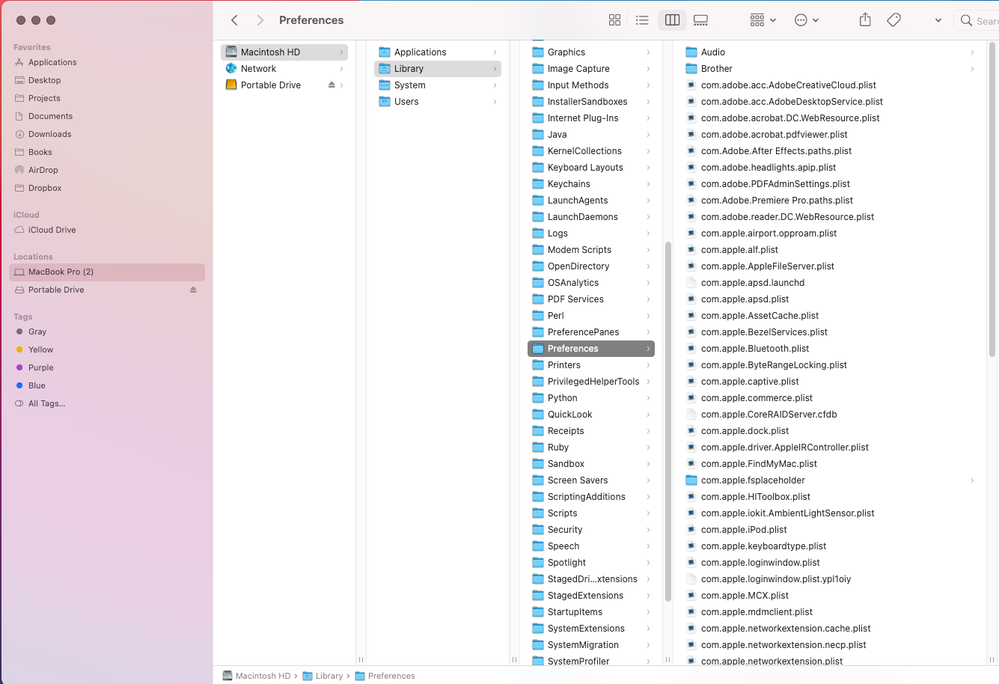Click the Preferences file list scrollbar
Screen dimensions: 999x684
992,200
